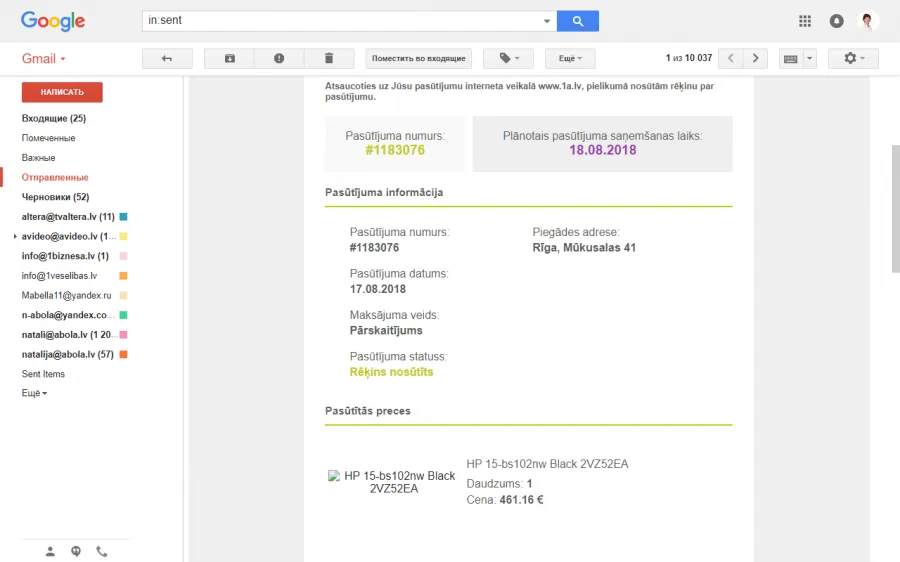Screen dimensions: 900x562
Task: Open info@1biznesa.lv label
Action: coord(65,256)
